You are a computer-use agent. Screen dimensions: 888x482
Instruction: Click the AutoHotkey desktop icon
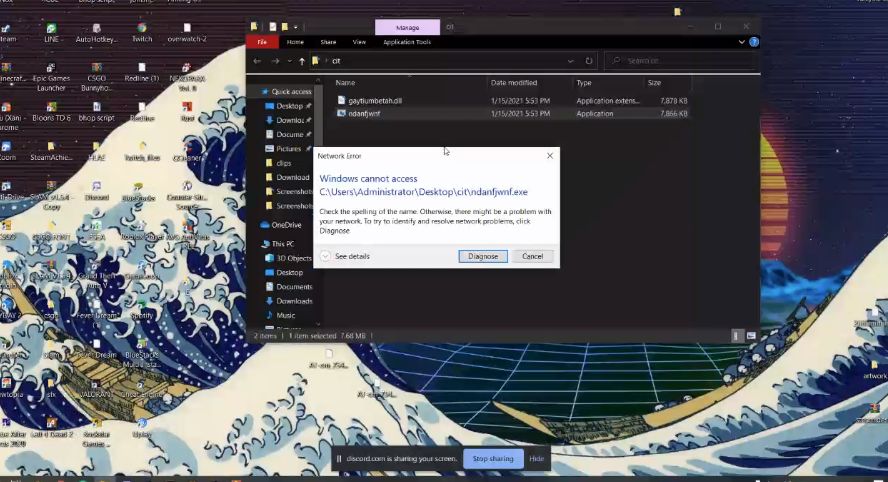tap(96, 33)
